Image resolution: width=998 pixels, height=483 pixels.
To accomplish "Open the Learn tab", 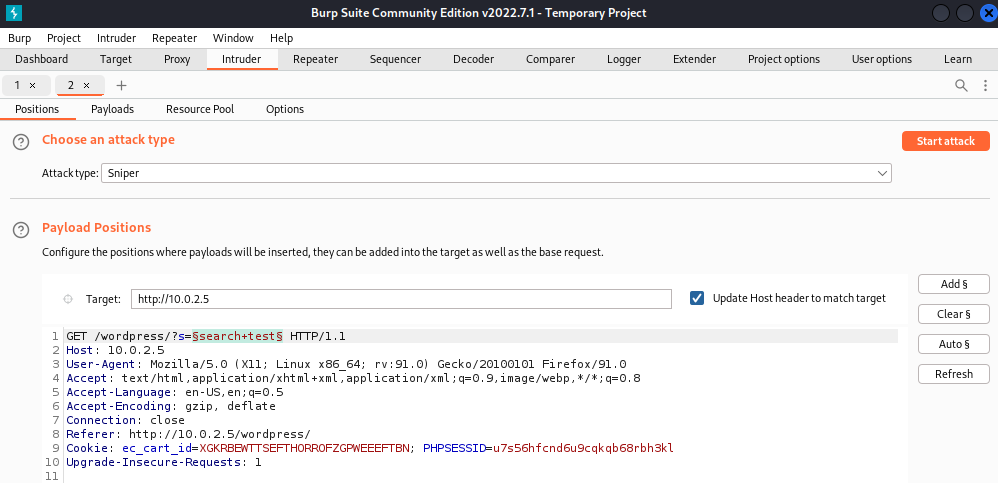I will (x=957, y=59).
